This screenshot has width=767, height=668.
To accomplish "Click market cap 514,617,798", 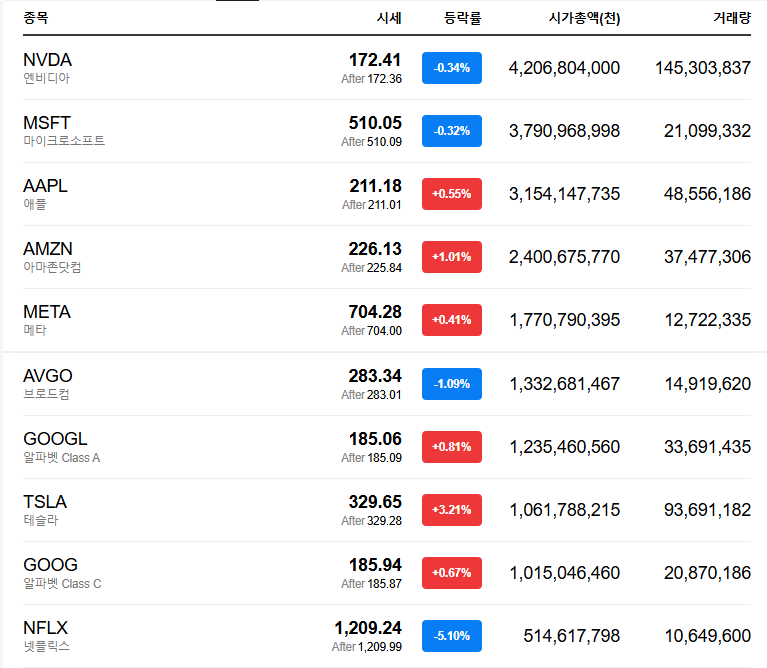I will coord(572,636).
